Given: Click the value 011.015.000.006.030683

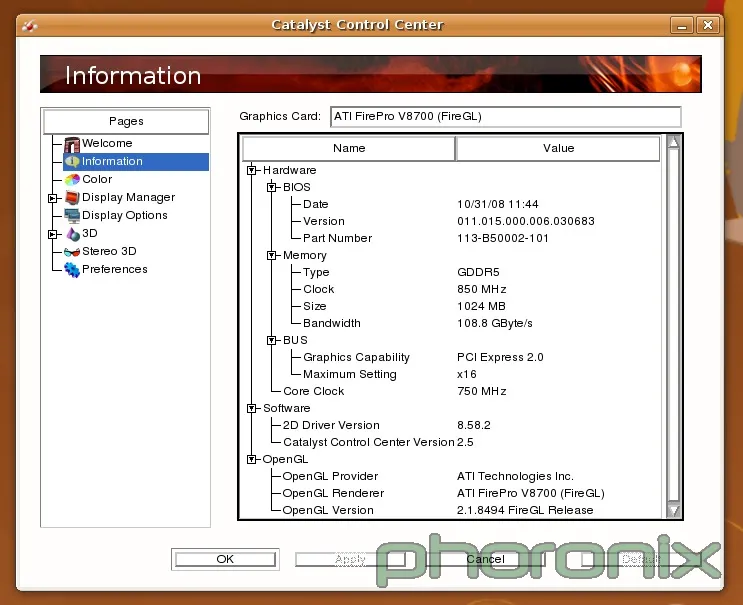Looking at the screenshot, I should [526, 221].
